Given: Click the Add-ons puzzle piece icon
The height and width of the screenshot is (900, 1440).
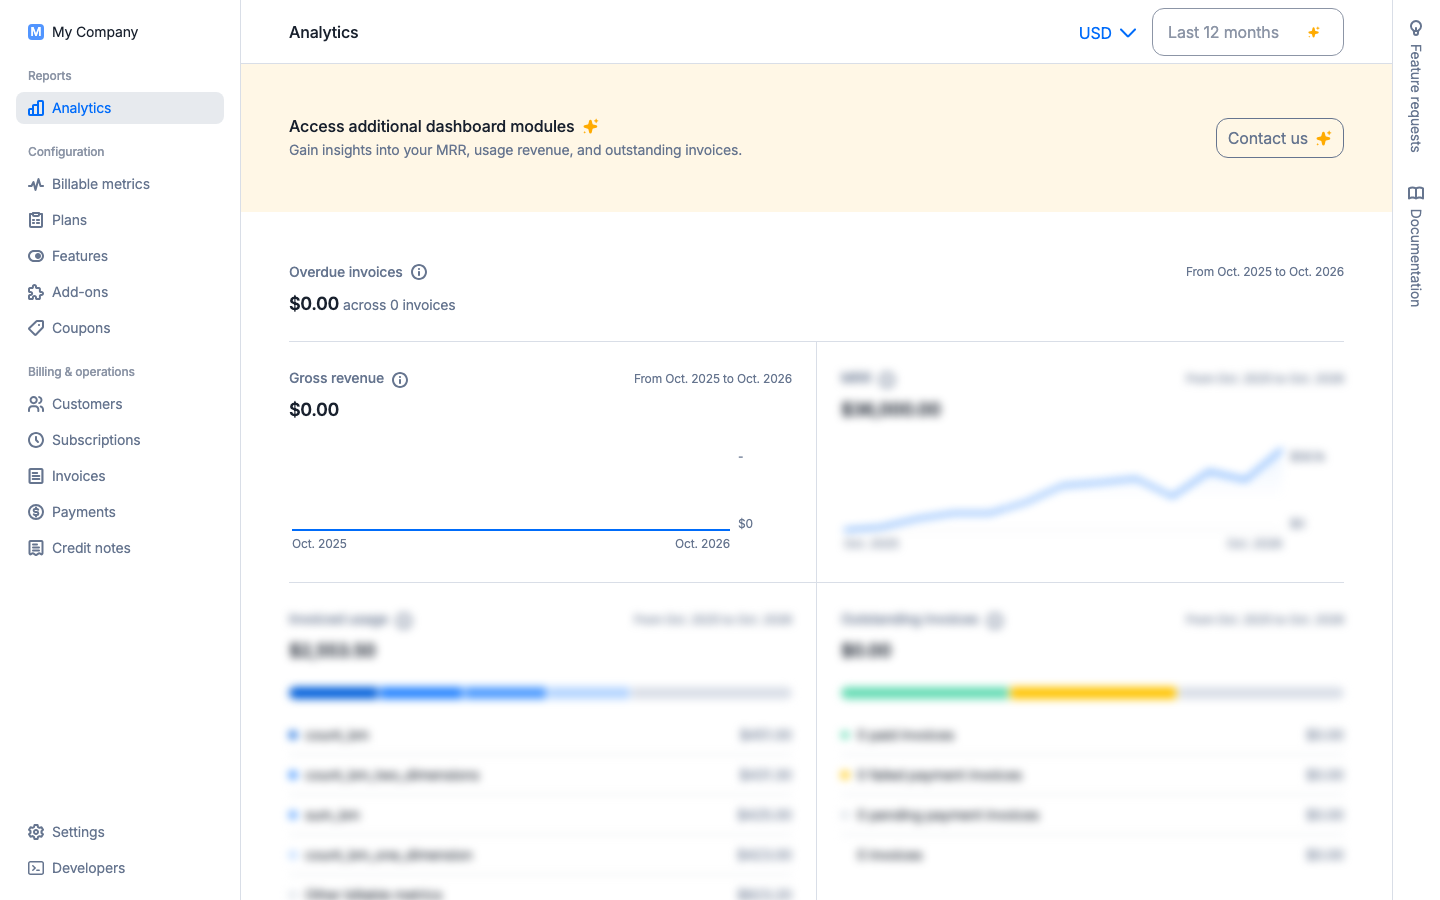Looking at the screenshot, I should [36, 292].
